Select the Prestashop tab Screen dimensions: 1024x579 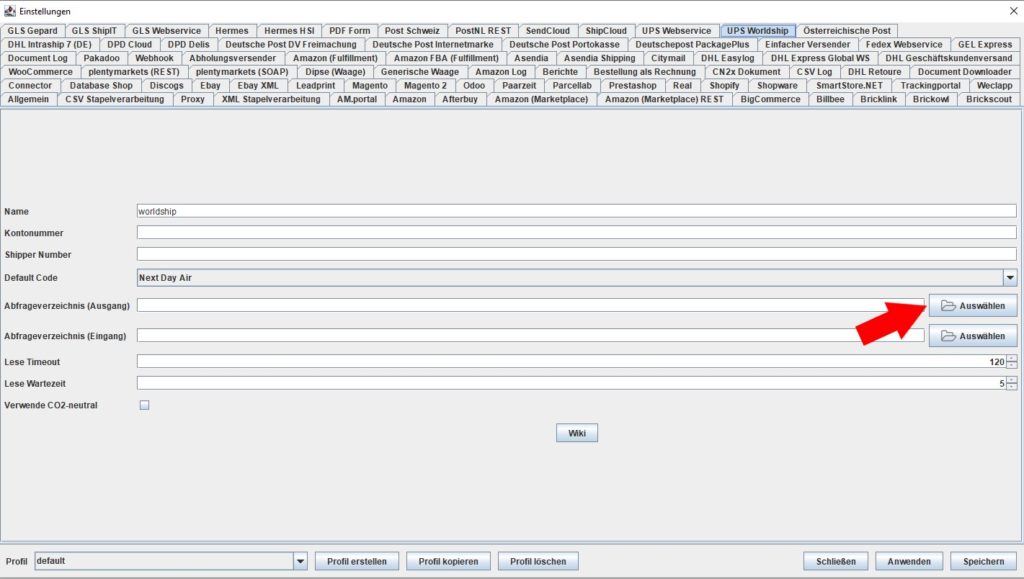tap(633, 86)
